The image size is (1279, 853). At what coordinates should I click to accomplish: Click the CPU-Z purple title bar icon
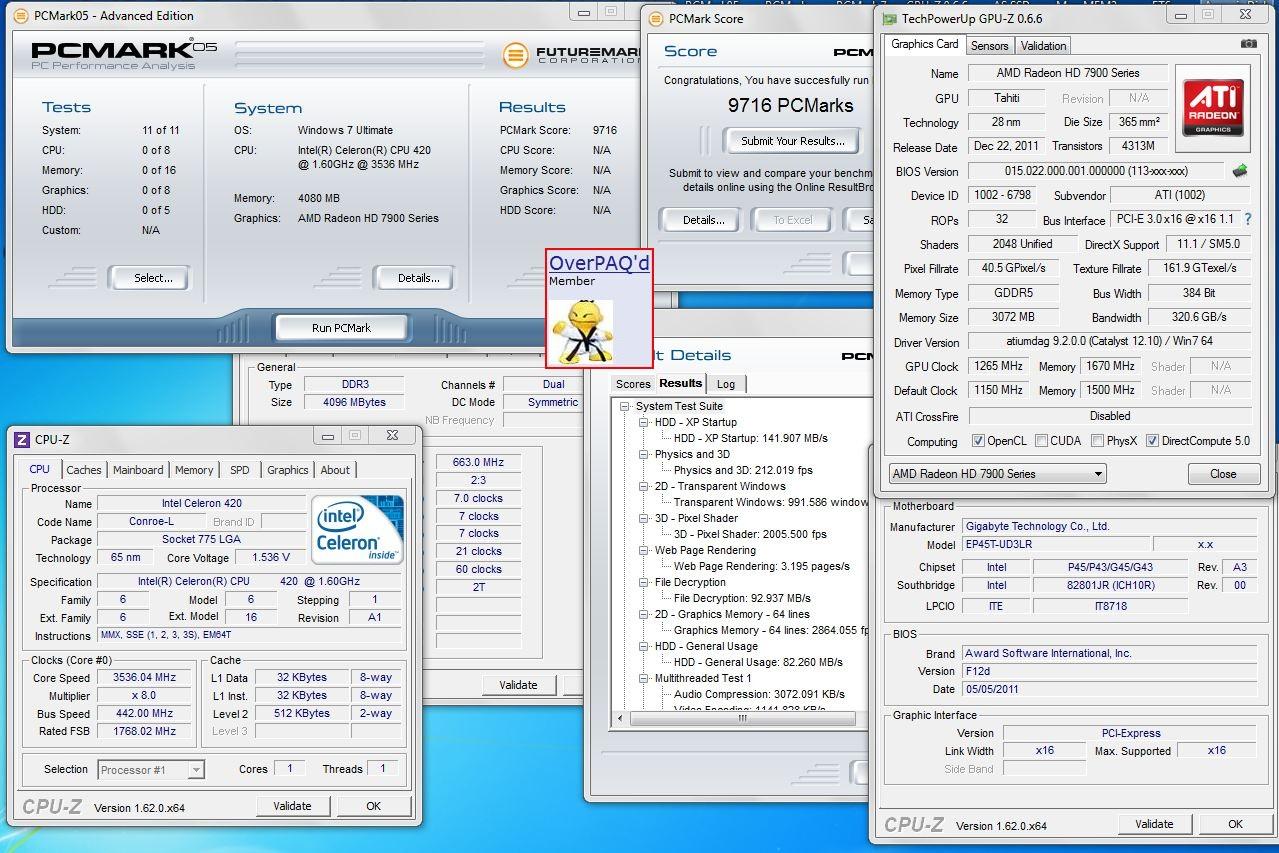tap(22, 440)
